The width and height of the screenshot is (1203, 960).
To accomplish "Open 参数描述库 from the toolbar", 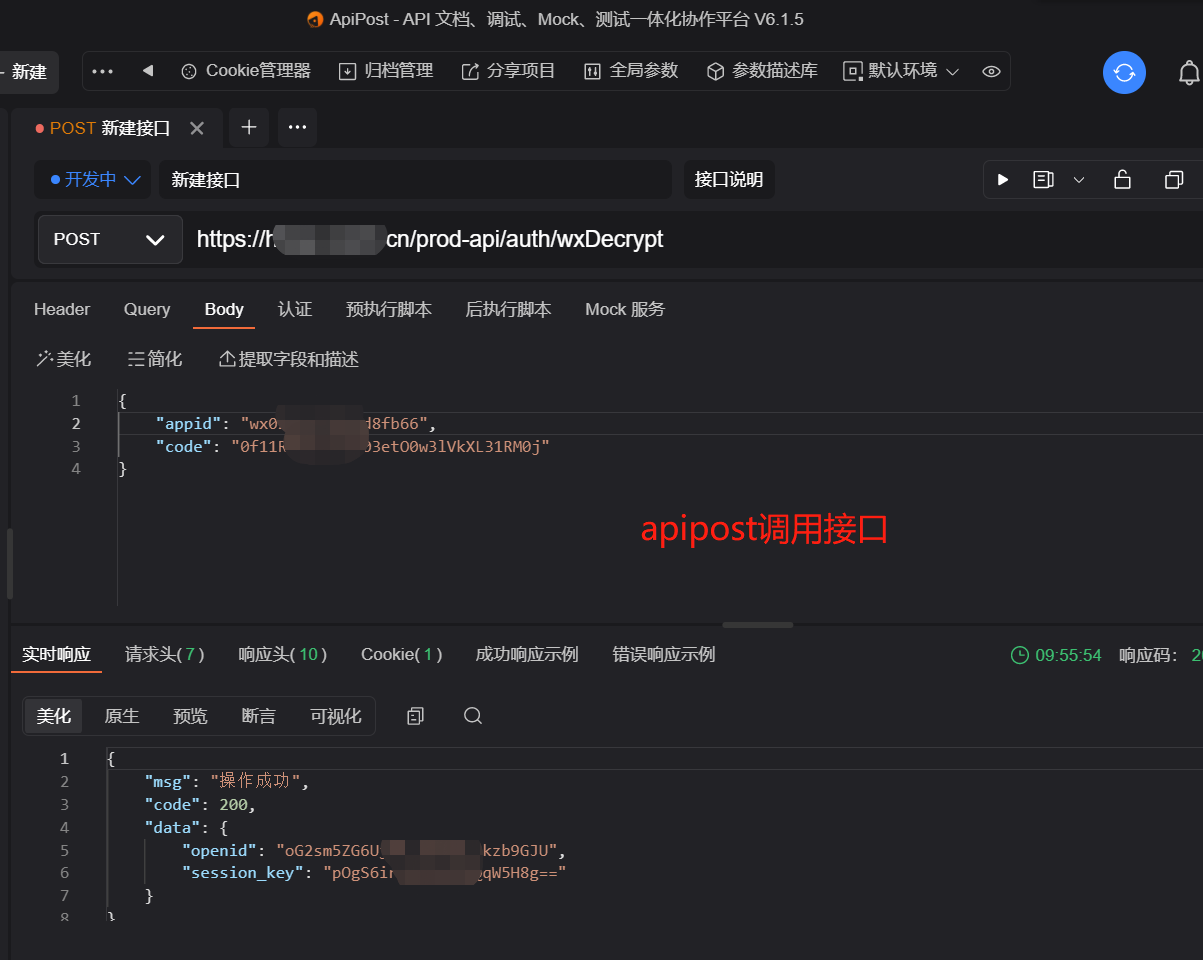I will (762, 71).
